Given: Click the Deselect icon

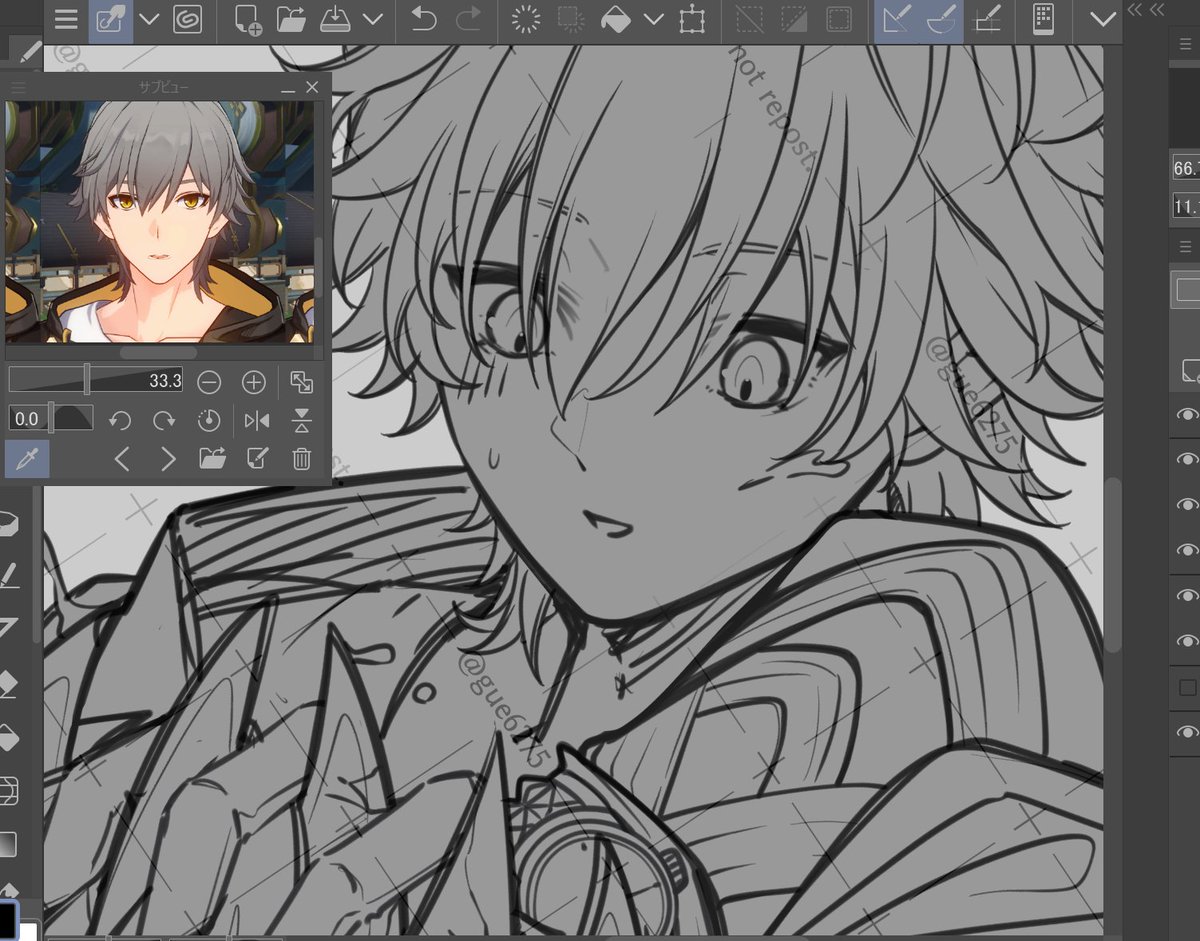Looking at the screenshot, I should pyautogui.click(x=750, y=20).
